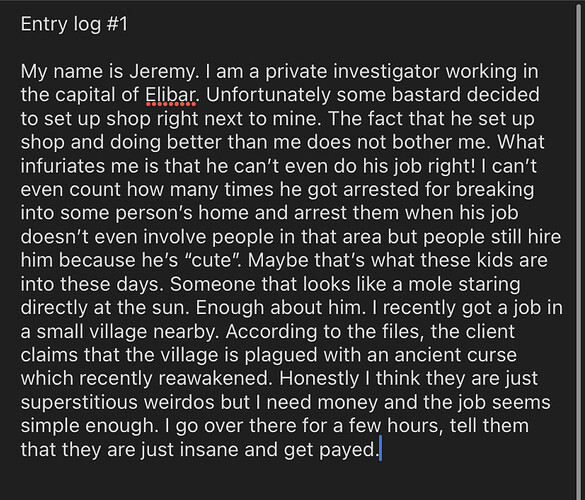This screenshot has width=585, height=500.
Task: Click the misspelled word Elibar
Action: tap(171, 95)
